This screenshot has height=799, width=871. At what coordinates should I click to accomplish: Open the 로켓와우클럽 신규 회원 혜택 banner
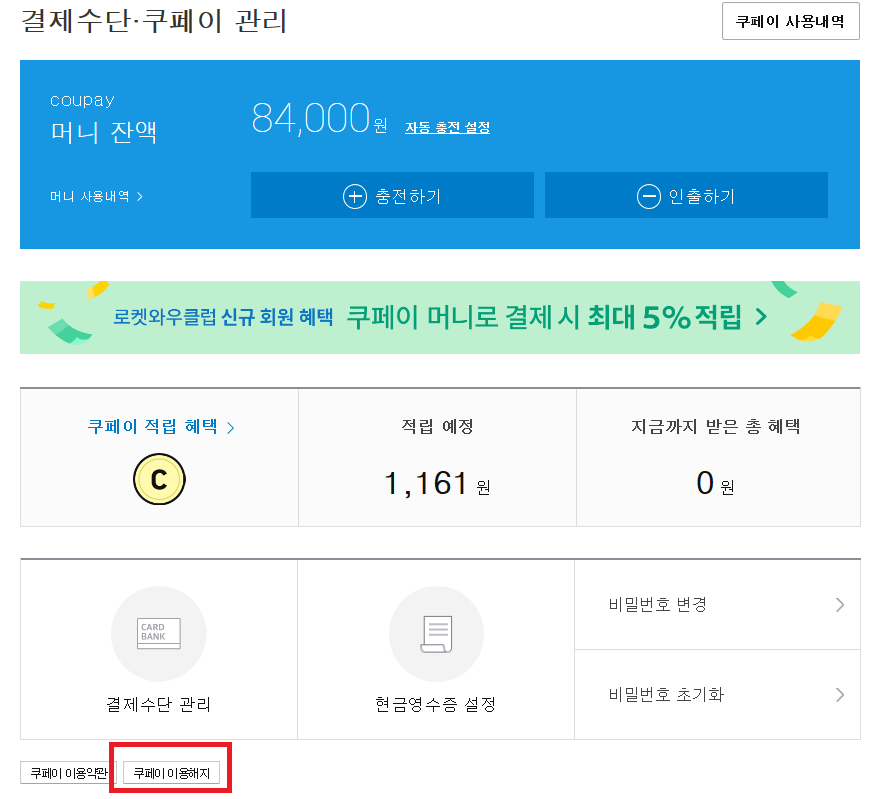pos(440,317)
